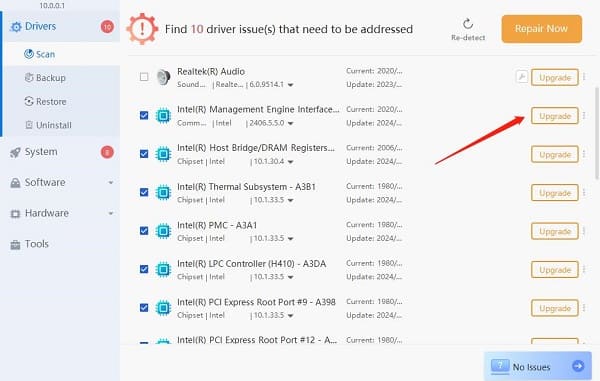This screenshot has height=381, width=600.
Task: Upgrade Intel LPC Controller (H410) driver
Action: click(554, 270)
